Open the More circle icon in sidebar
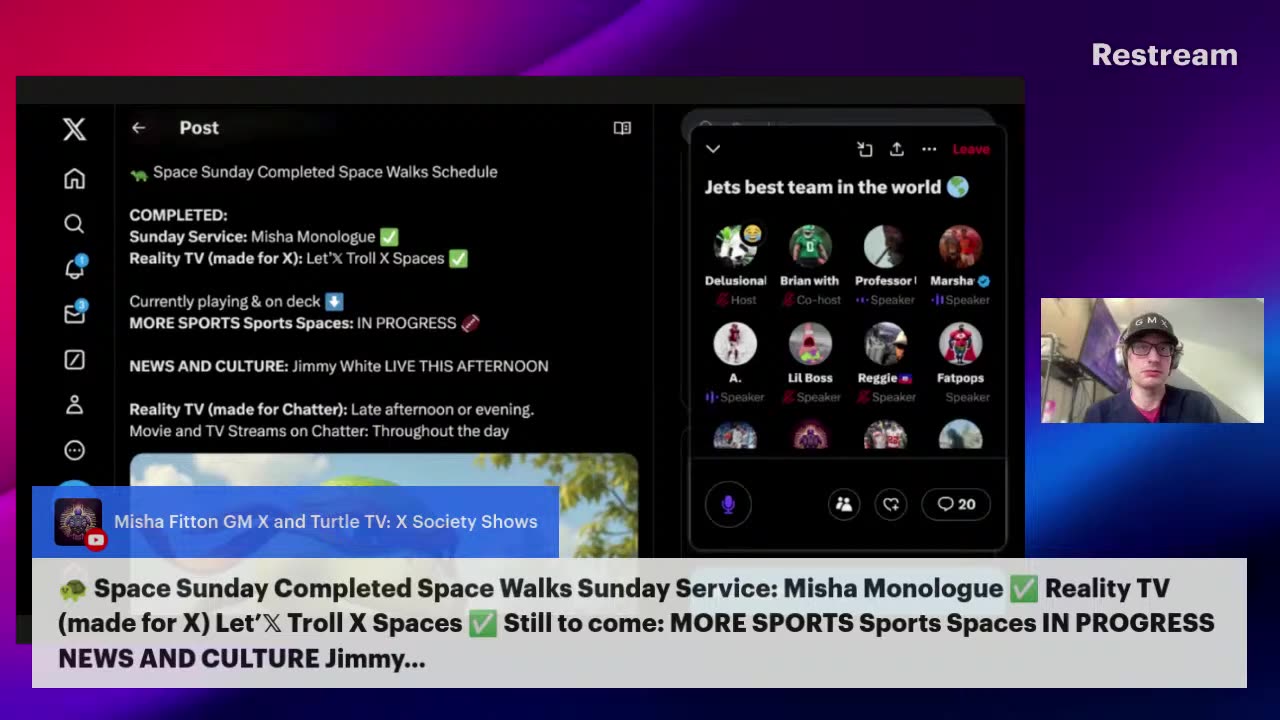 click(x=74, y=450)
